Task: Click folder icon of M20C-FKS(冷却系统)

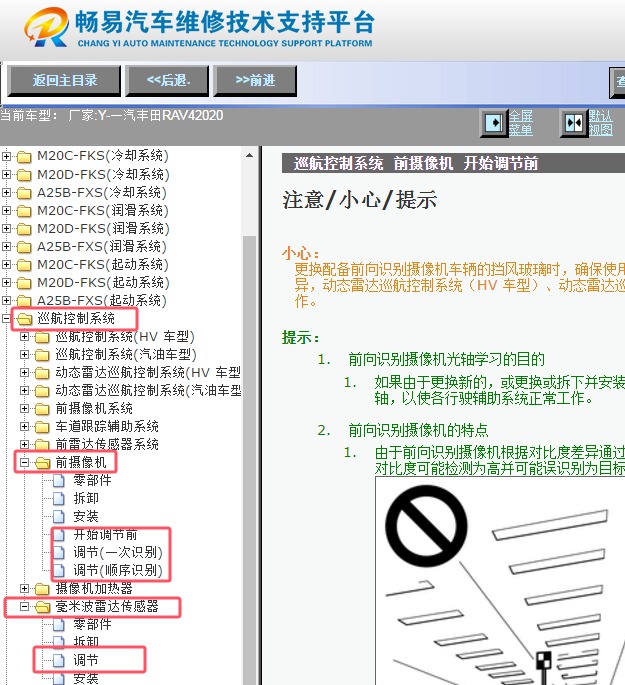Action: click(x=24, y=156)
